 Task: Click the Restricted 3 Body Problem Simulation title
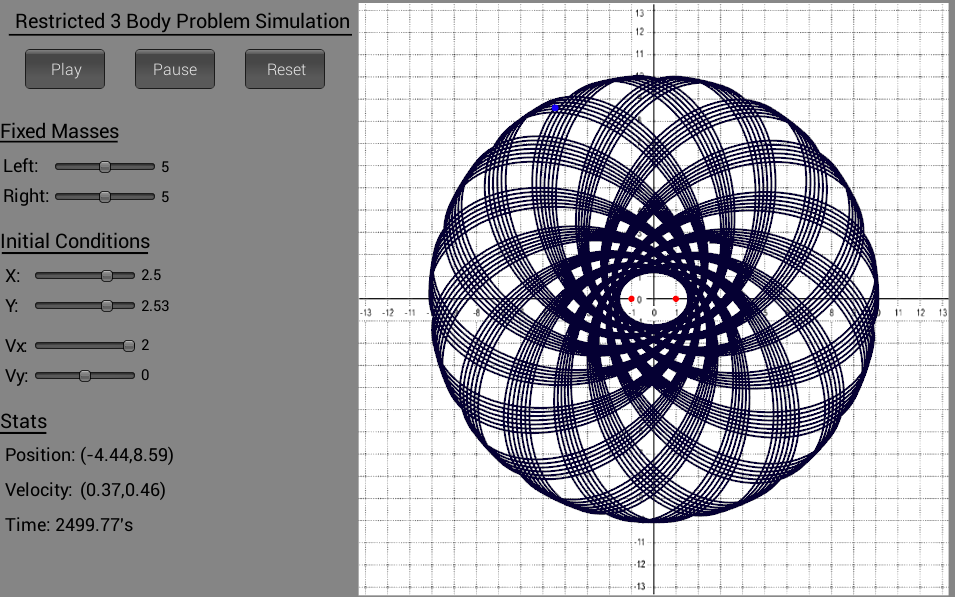182,22
